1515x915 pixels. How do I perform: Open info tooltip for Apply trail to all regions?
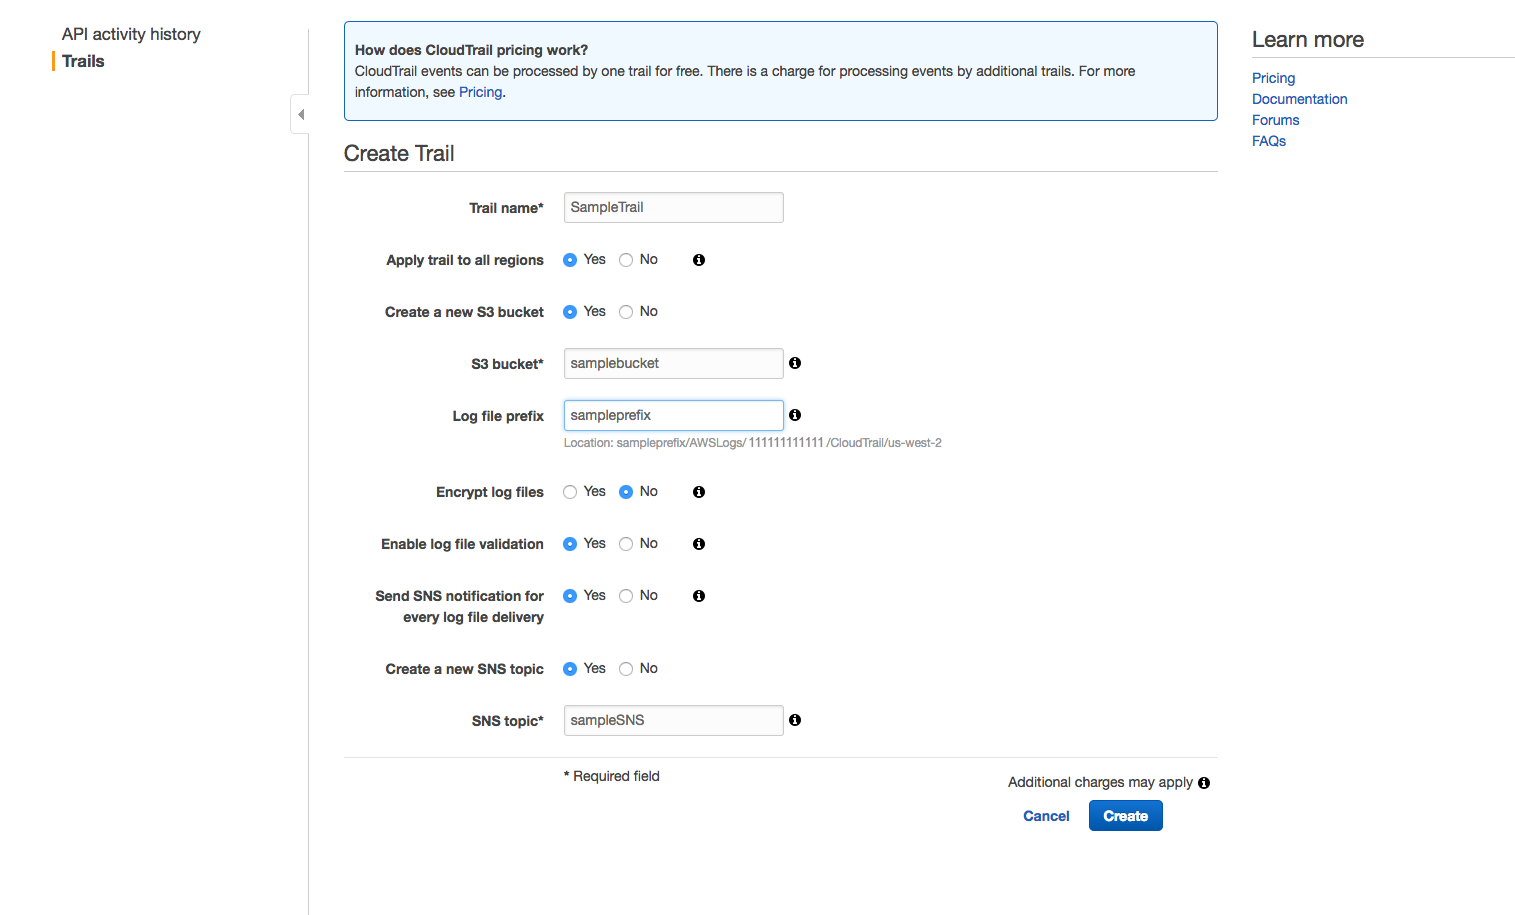[698, 259]
